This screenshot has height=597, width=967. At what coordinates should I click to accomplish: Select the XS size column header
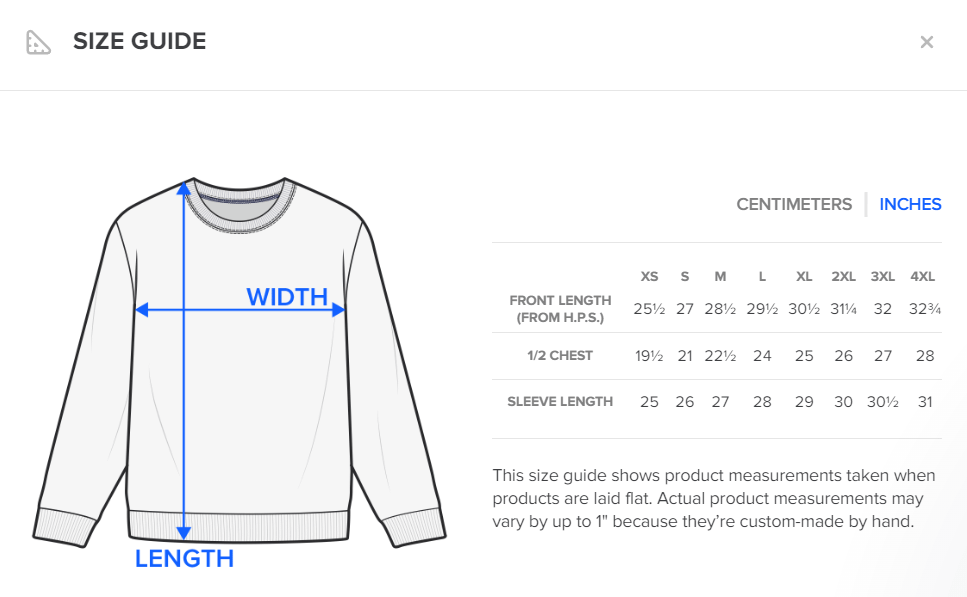coord(650,276)
